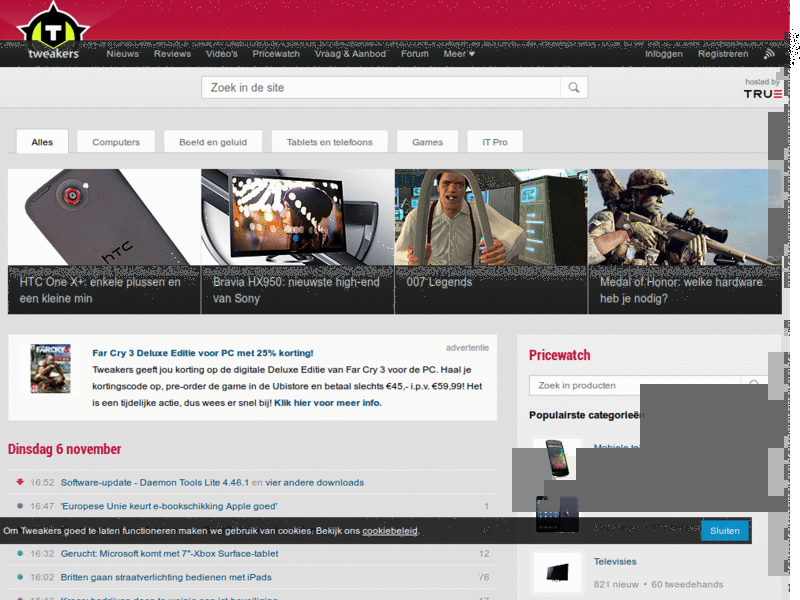Open the Pricewatch menu item
Screen dimensions: 800x600
point(276,54)
